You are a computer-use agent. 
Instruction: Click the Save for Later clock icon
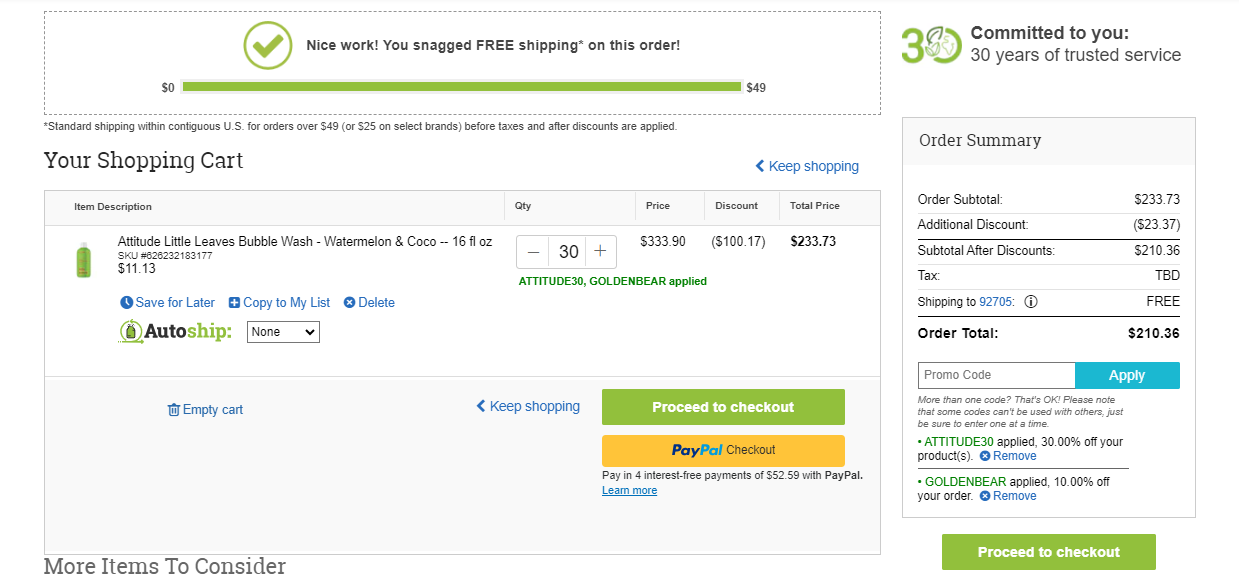[x=126, y=303]
